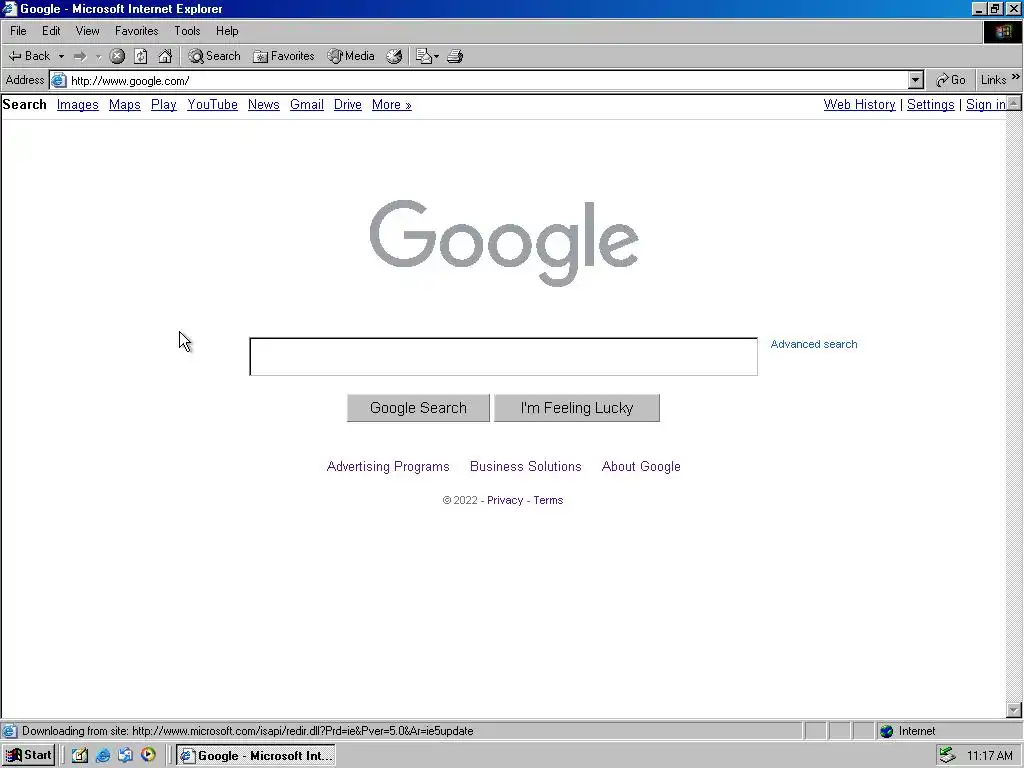This screenshot has height=768, width=1024.
Task: Click the title bar Internet Explorer icon
Action: (9, 8)
